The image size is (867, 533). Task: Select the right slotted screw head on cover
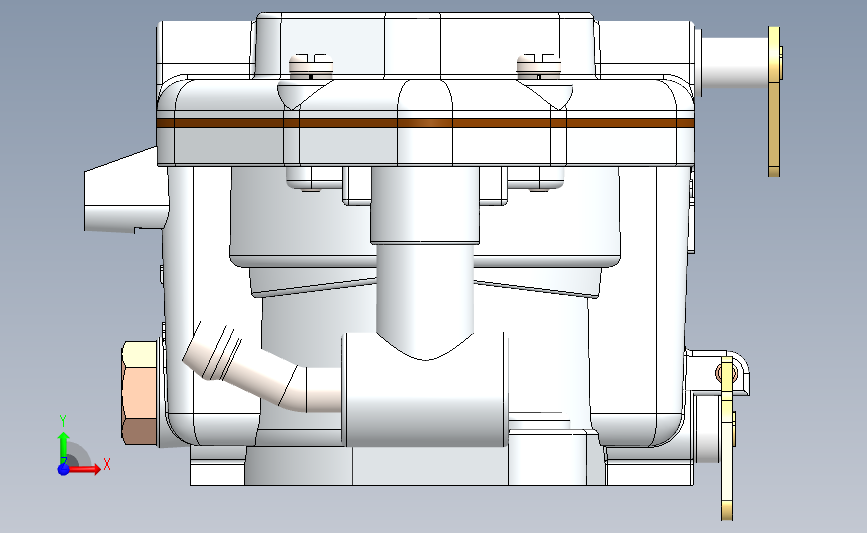click(539, 67)
